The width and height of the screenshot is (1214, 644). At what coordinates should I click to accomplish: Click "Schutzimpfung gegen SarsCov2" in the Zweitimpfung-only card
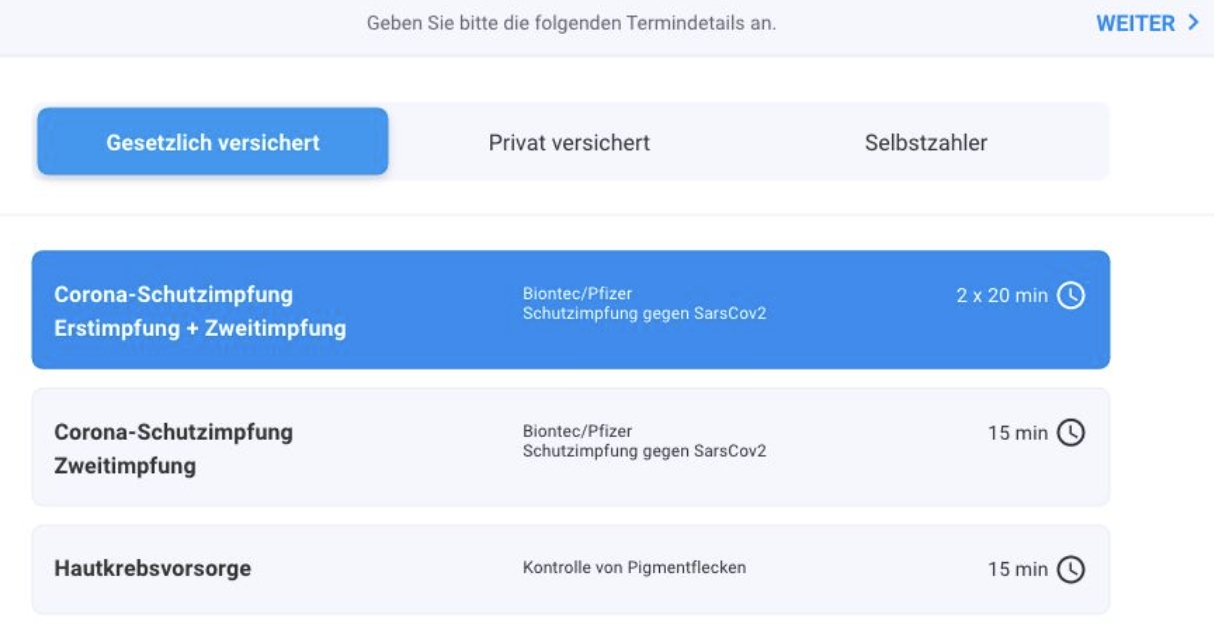coord(644,451)
